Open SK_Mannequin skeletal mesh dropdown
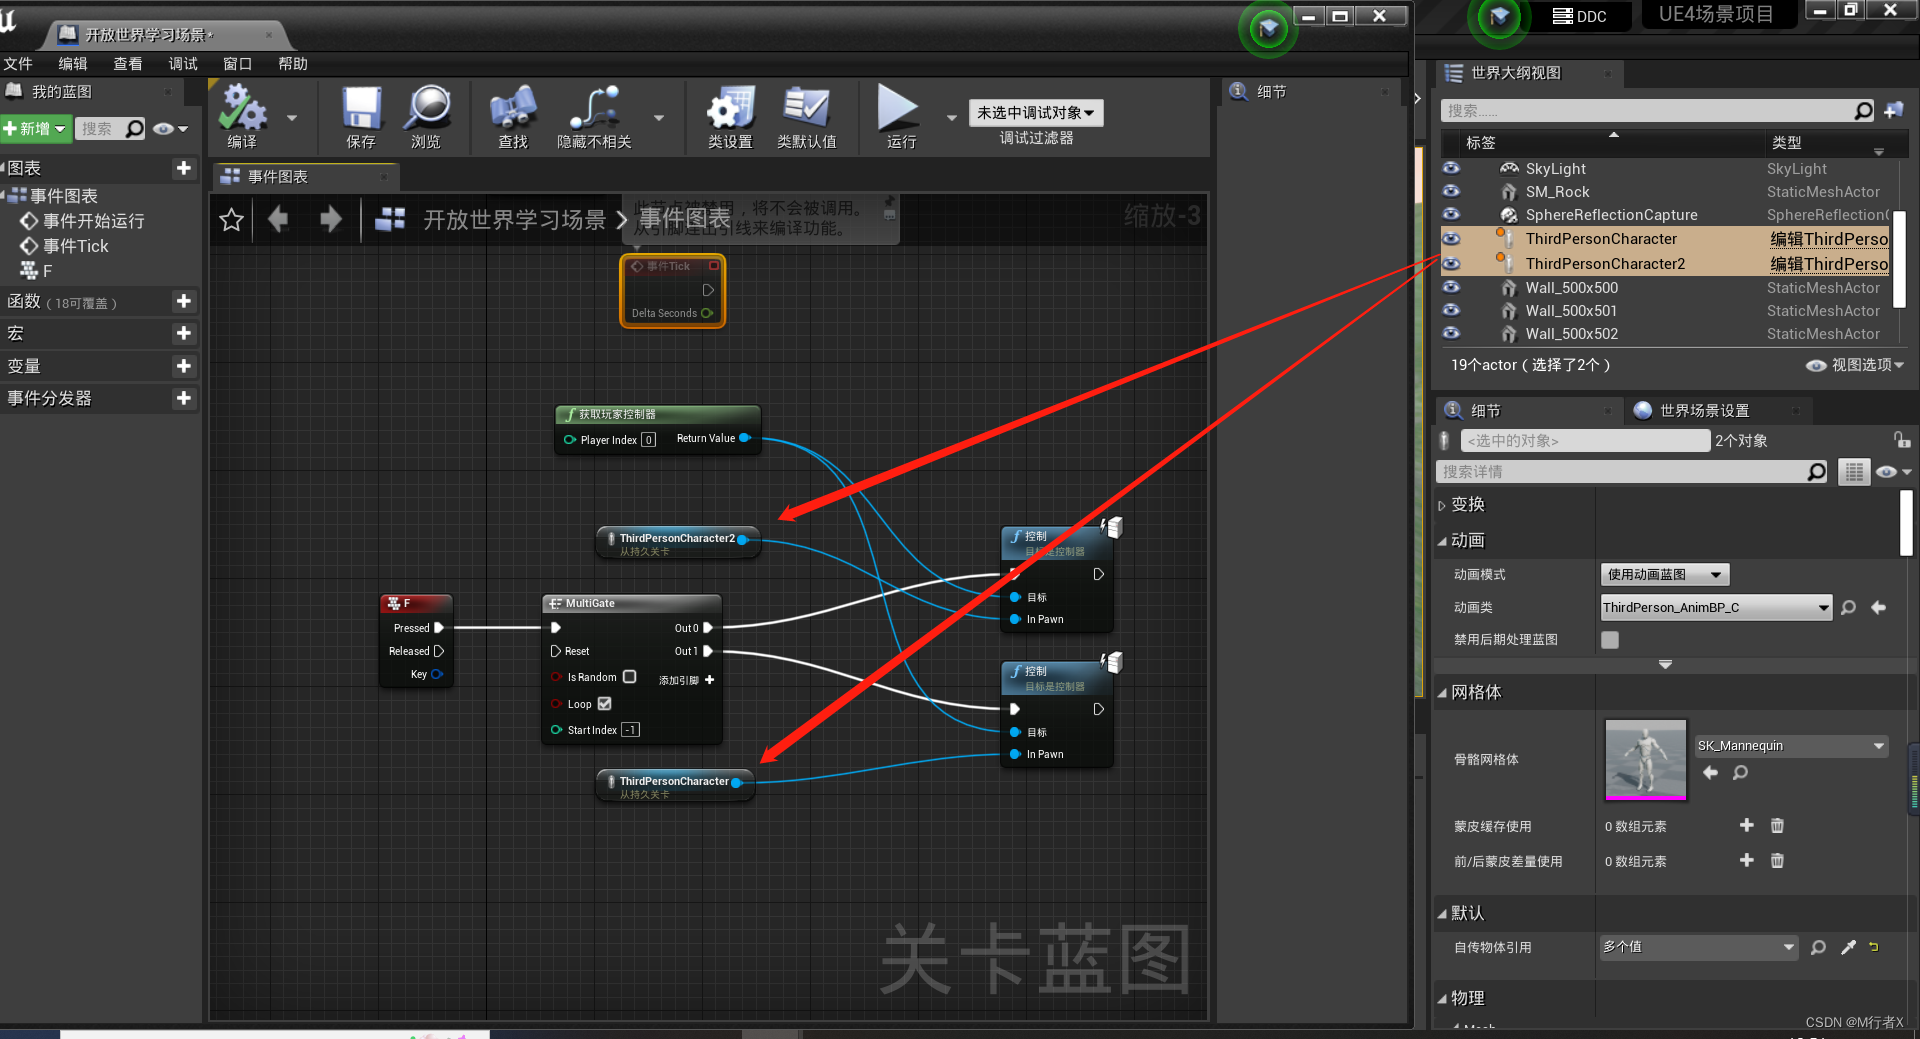1920x1039 pixels. click(x=1791, y=746)
